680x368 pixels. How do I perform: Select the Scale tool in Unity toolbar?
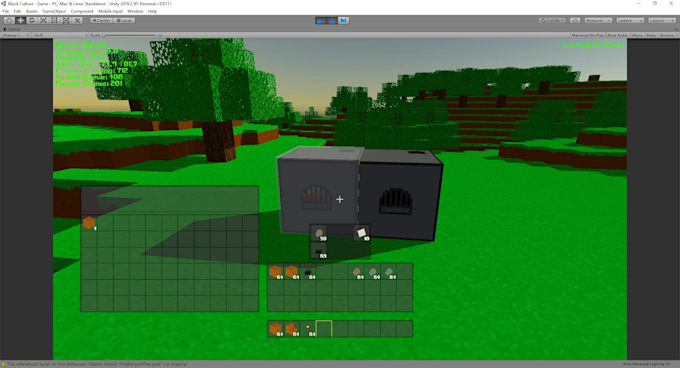click(x=43, y=20)
